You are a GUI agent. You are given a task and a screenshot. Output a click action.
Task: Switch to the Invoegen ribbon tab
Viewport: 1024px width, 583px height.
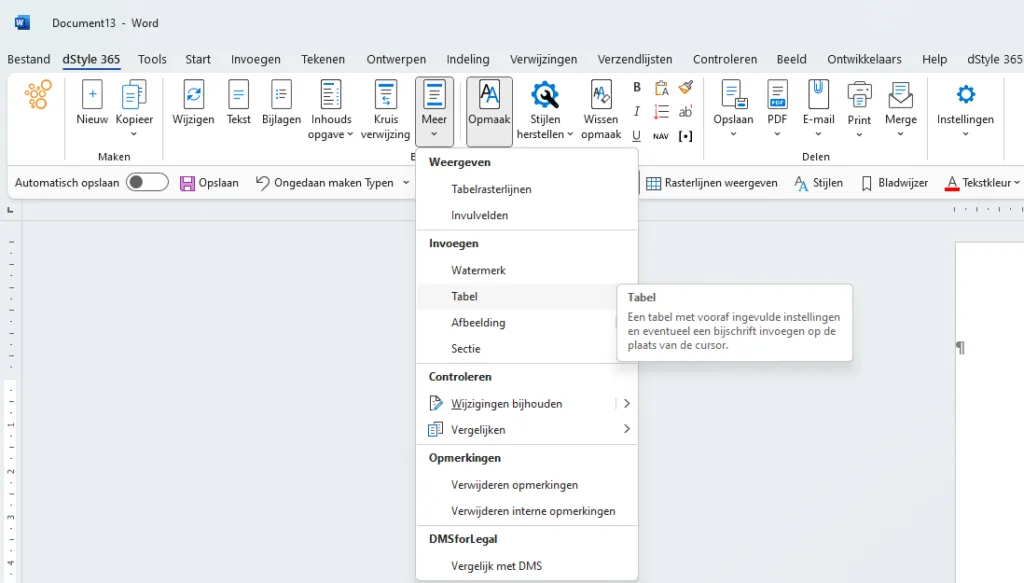(x=255, y=59)
